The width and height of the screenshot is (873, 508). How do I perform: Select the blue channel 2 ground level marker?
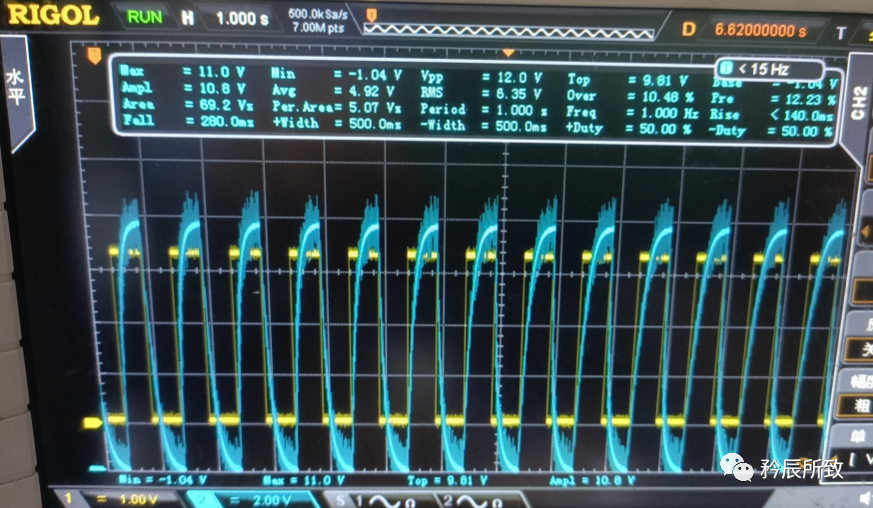click(97, 467)
